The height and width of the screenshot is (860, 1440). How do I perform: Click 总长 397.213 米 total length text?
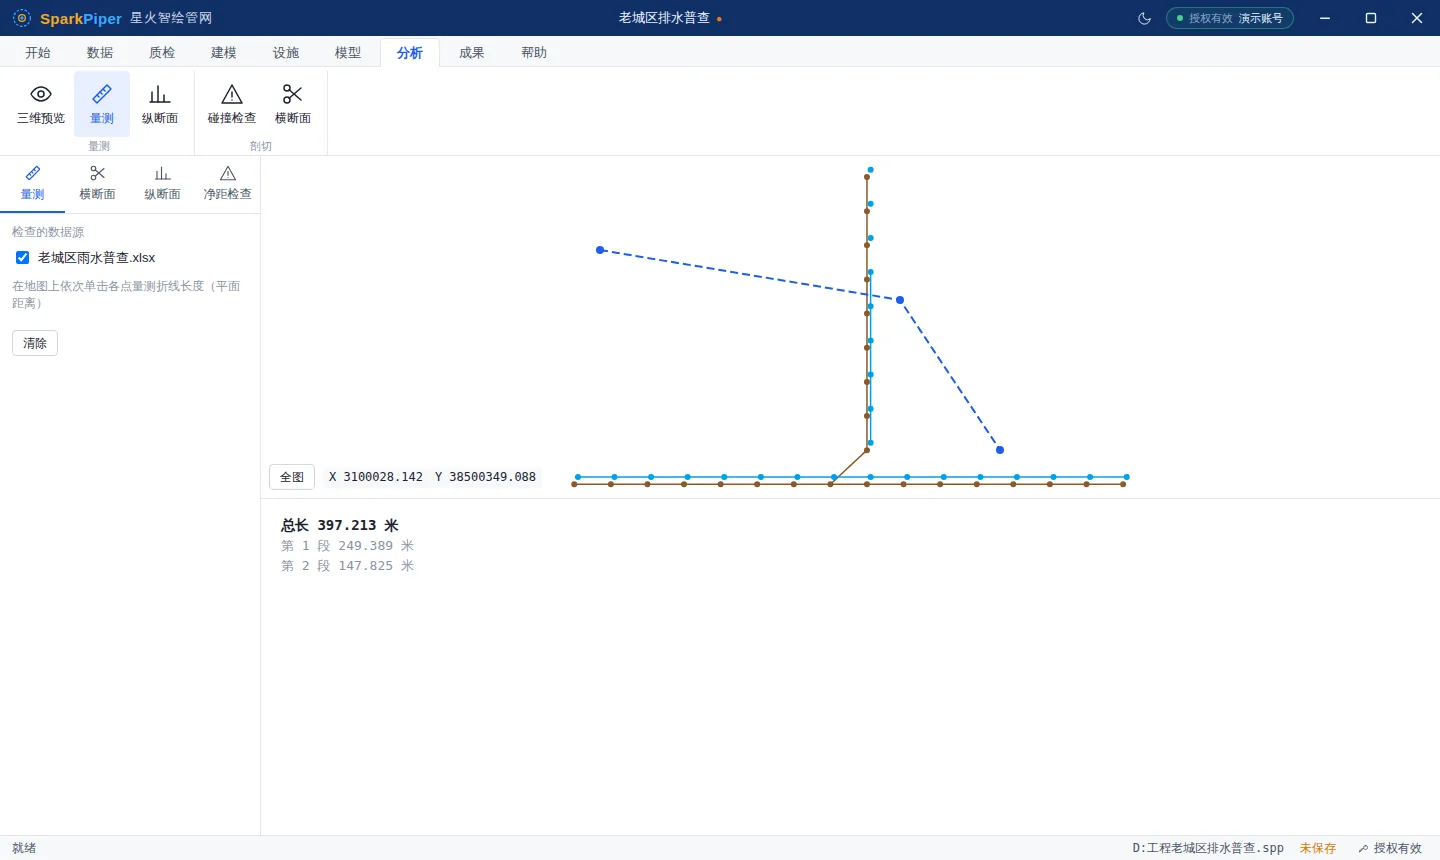click(x=340, y=525)
